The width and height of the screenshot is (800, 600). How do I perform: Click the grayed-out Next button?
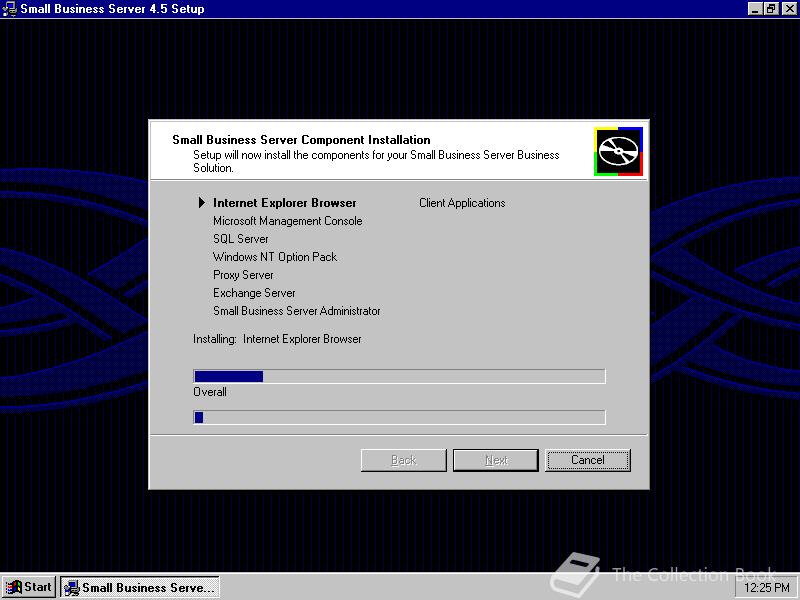pyautogui.click(x=495, y=460)
